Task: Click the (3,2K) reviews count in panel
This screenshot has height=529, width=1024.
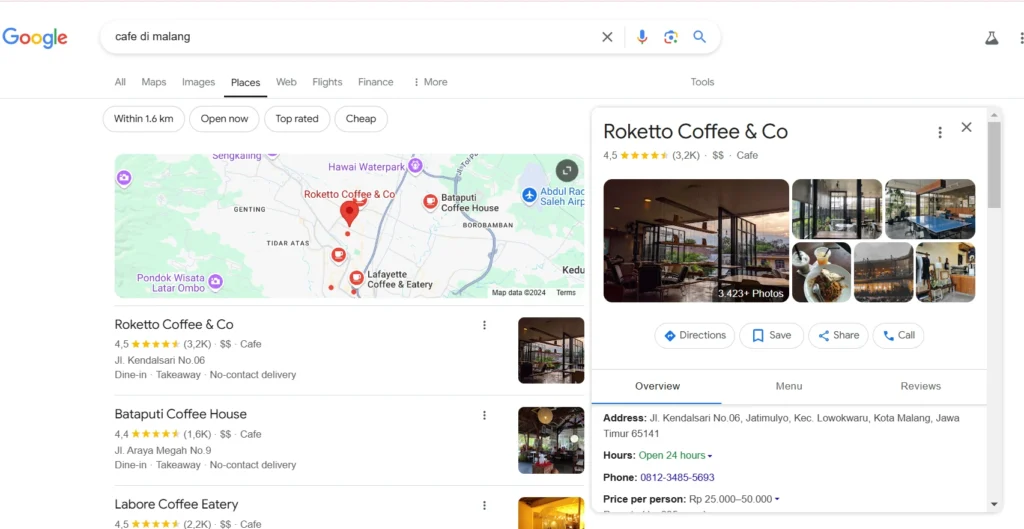Action: [686, 155]
